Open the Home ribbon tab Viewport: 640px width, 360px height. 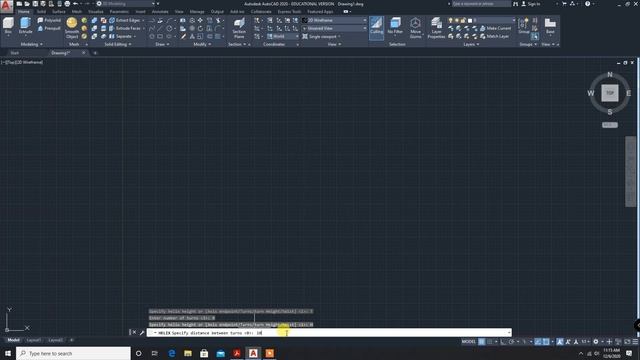24,12
